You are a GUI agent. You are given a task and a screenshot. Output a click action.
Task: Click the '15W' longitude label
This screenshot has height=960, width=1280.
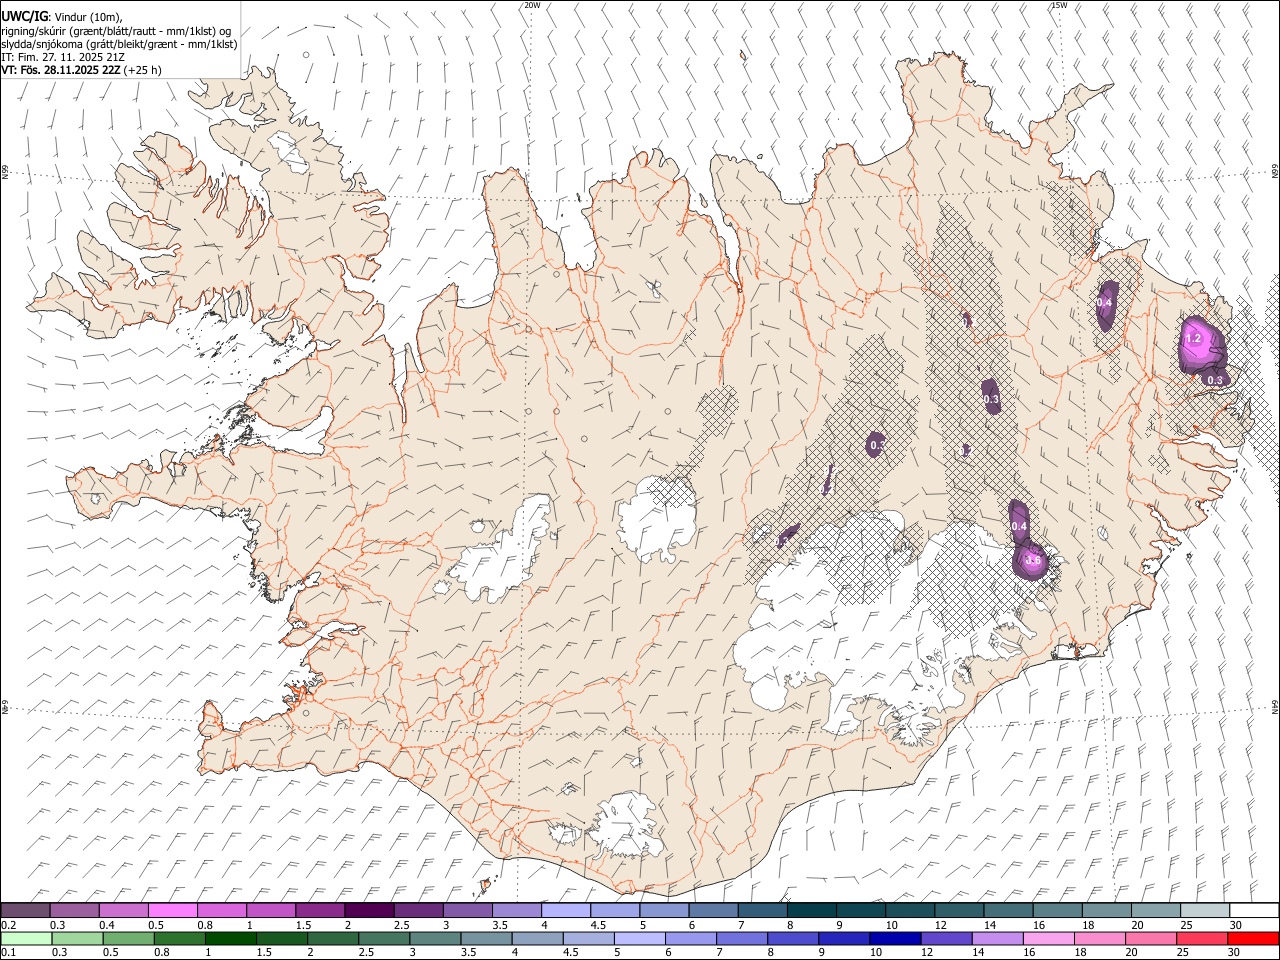pos(1059,5)
